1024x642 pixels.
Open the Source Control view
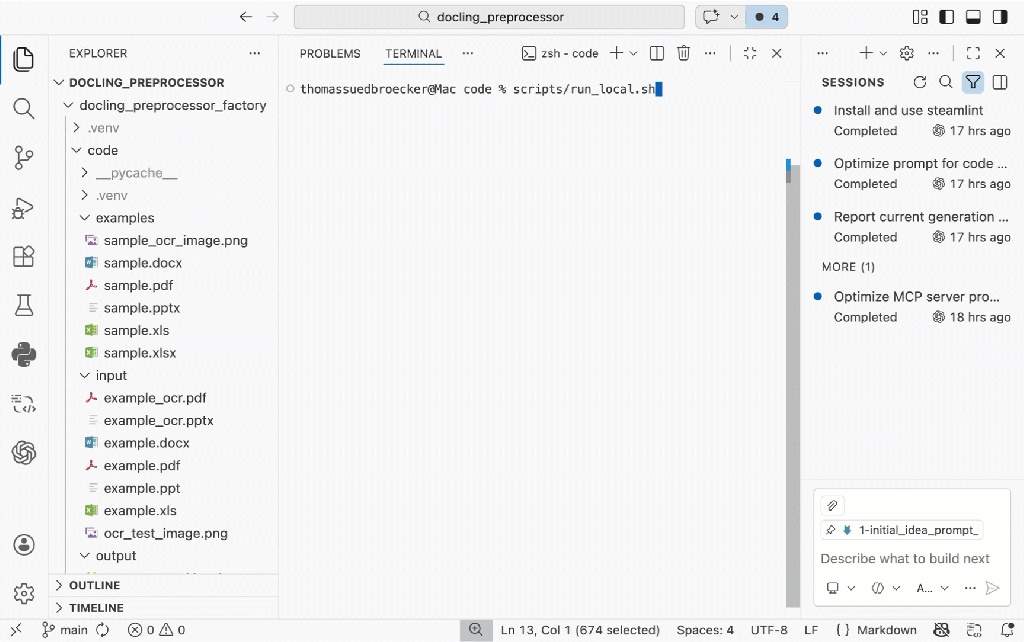[24, 157]
